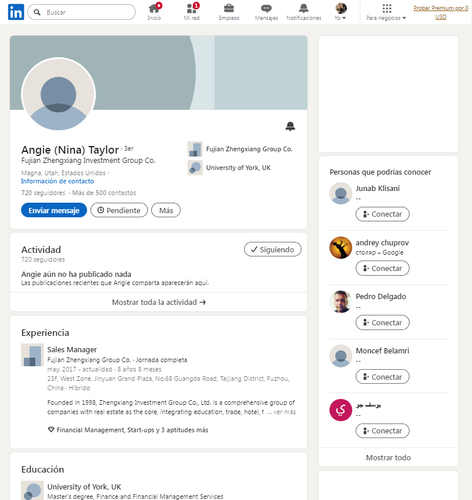Open Mensajes chat icon
This screenshot has width=472, height=500.
(266, 12)
